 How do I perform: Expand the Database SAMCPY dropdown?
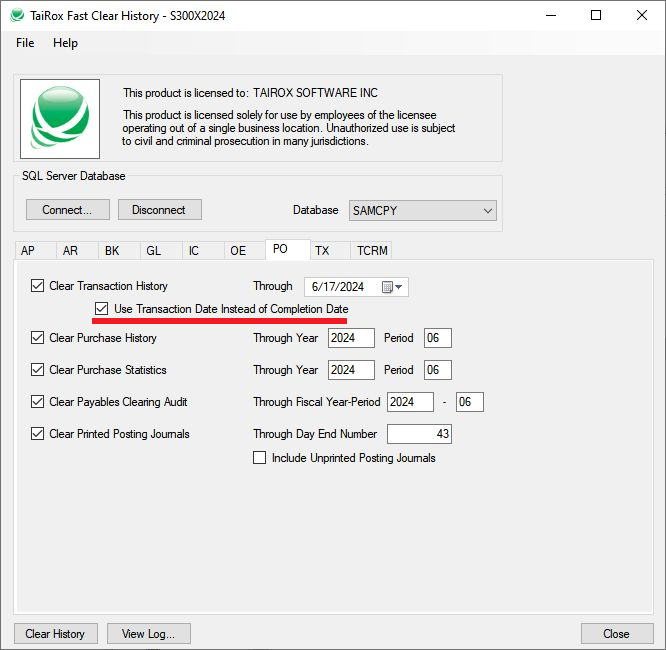click(423, 210)
